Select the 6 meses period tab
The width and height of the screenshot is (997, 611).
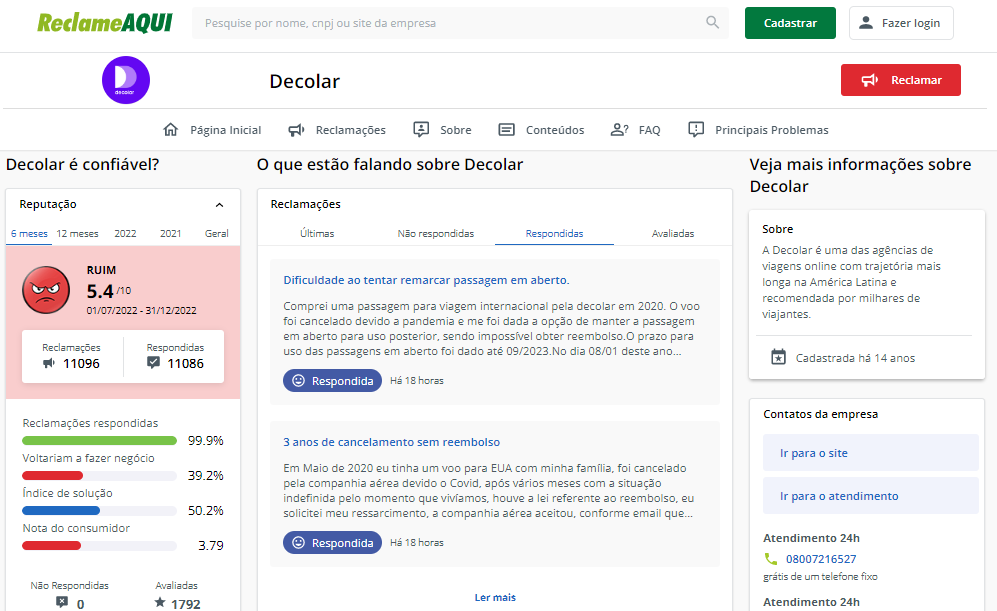point(29,233)
